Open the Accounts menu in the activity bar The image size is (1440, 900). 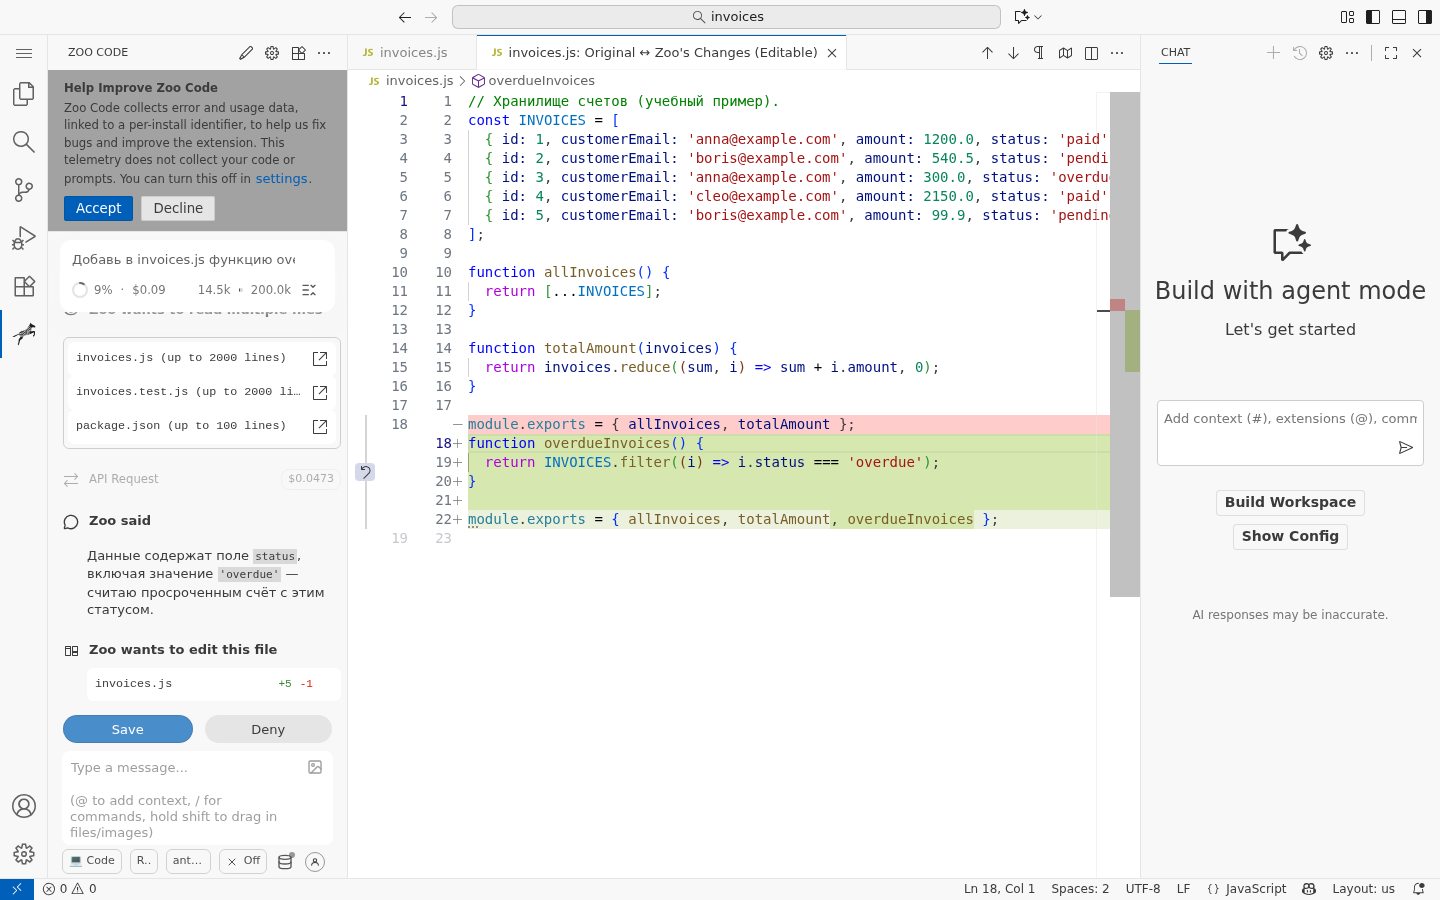(x=24, y=806)
